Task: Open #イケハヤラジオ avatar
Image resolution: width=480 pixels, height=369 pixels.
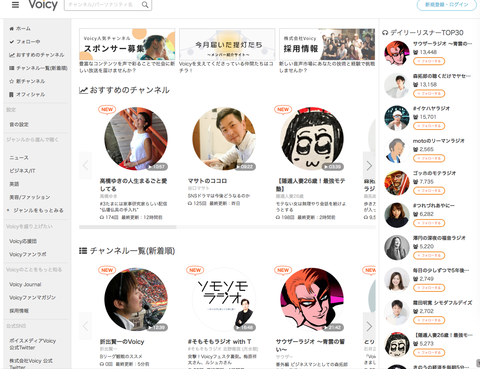Action: coord(397,118)
